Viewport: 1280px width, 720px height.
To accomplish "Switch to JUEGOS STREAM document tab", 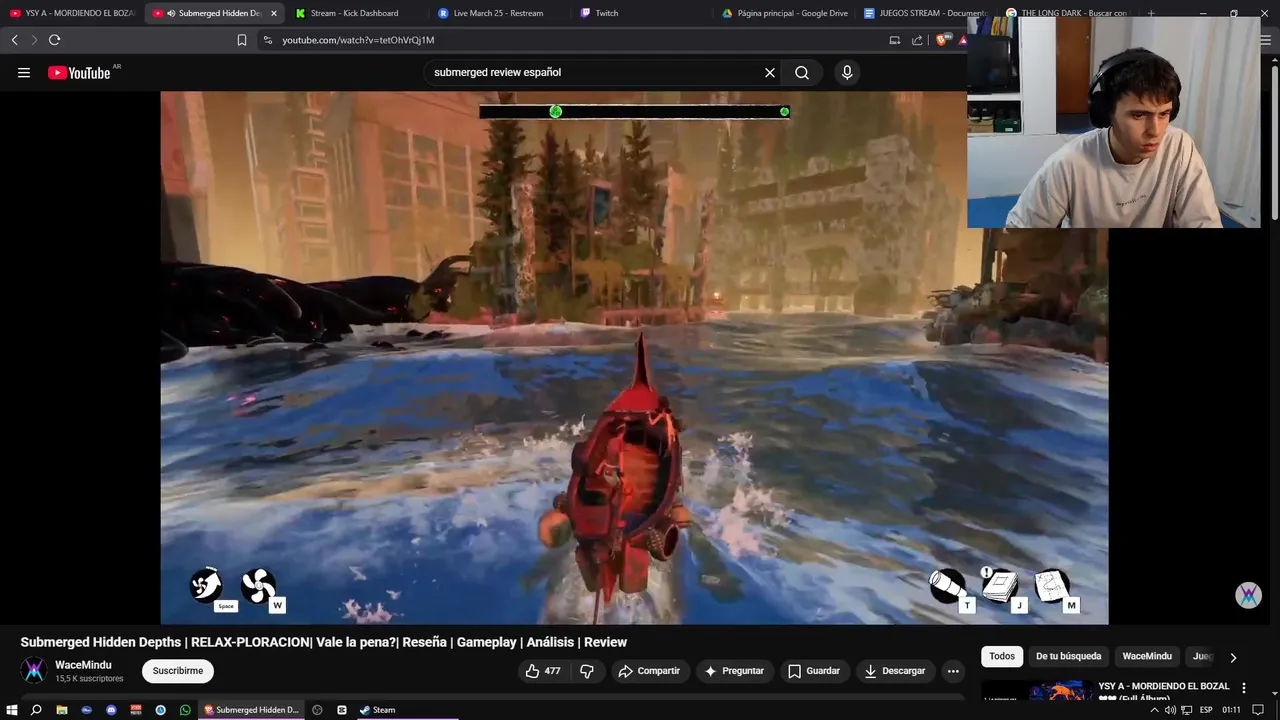I will pos(925,13).
